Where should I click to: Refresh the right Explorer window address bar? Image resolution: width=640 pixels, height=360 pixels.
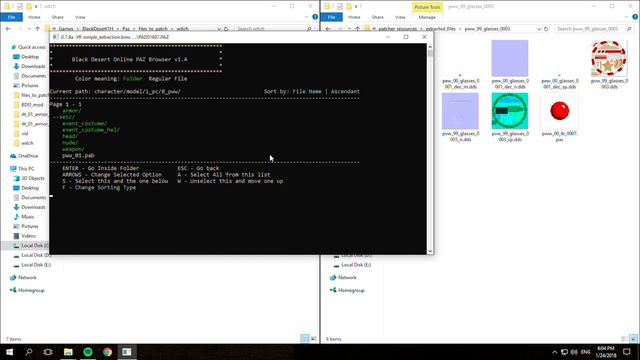click(546, 29)
